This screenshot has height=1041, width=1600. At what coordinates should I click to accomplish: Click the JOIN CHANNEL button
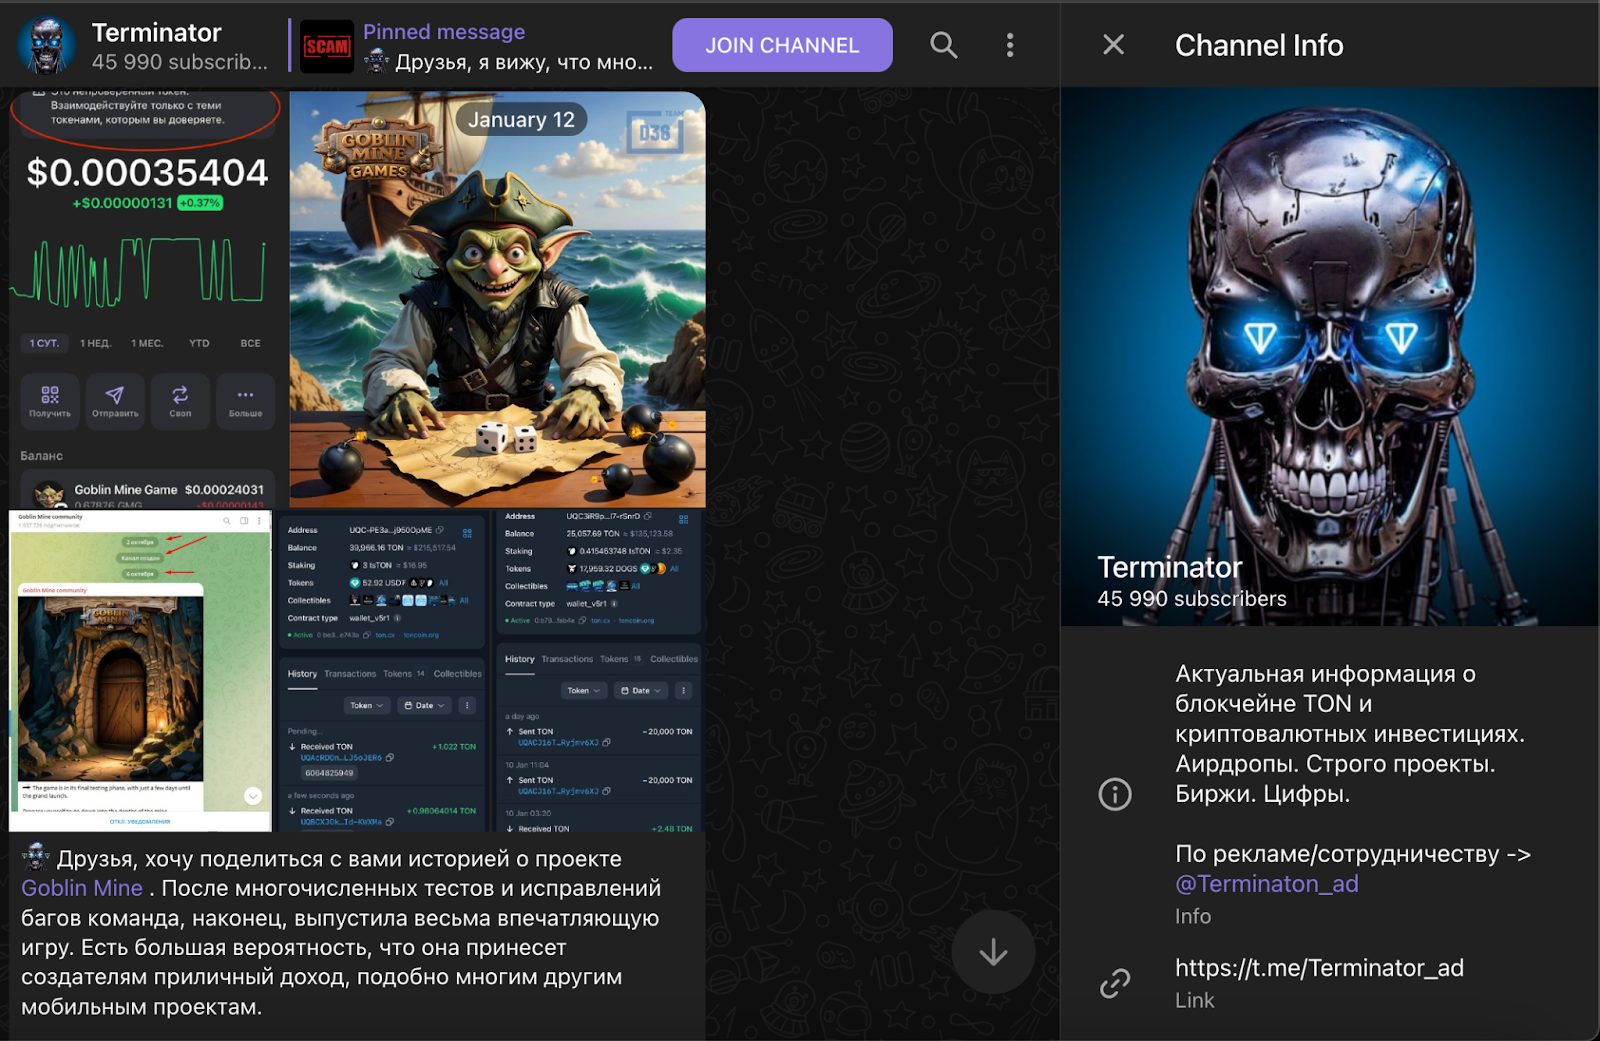pyautogui.click(x=782, y=45)
